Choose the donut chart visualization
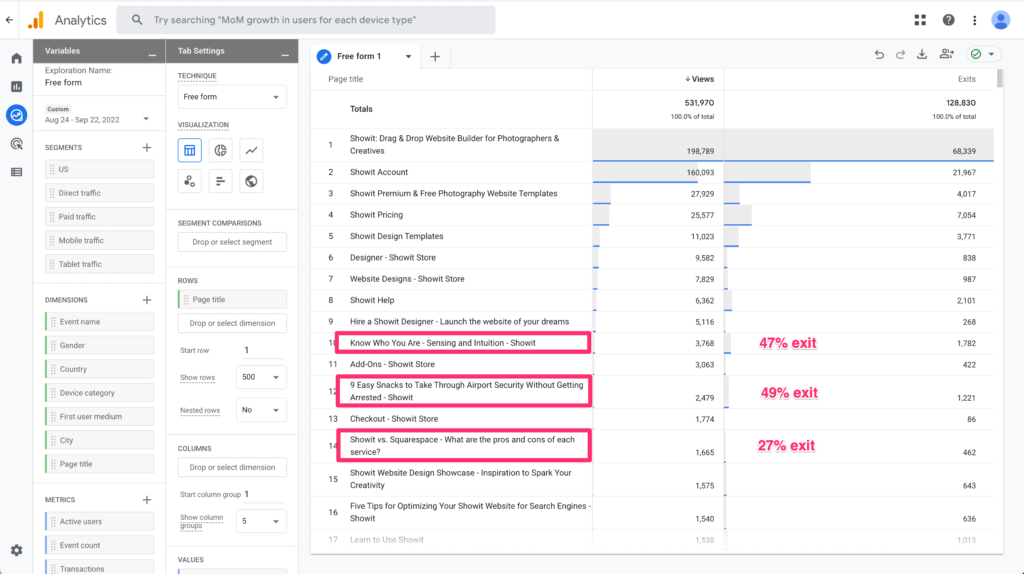1024x574 pixels. tap(221, 151)
